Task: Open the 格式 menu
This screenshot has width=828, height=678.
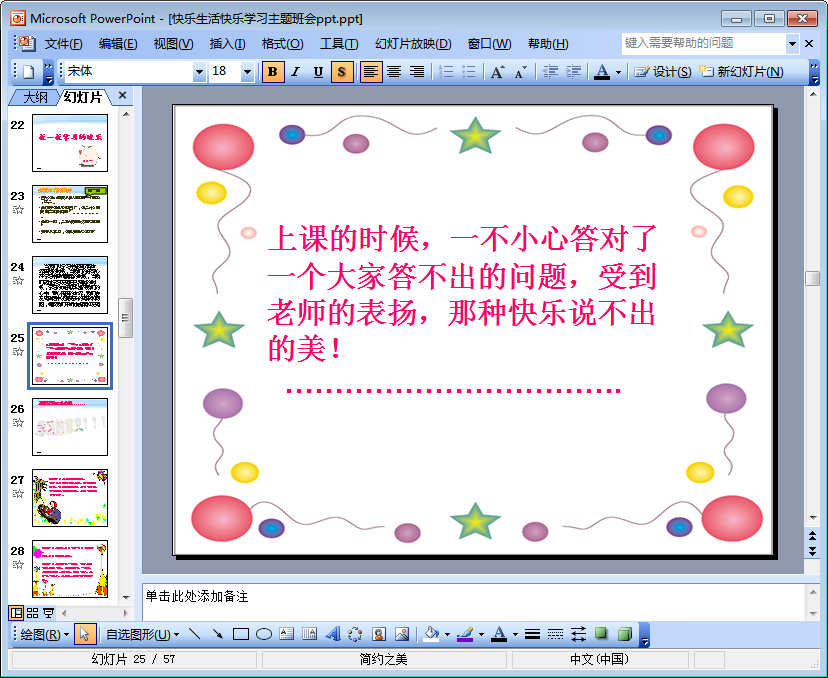Action: 282,44
